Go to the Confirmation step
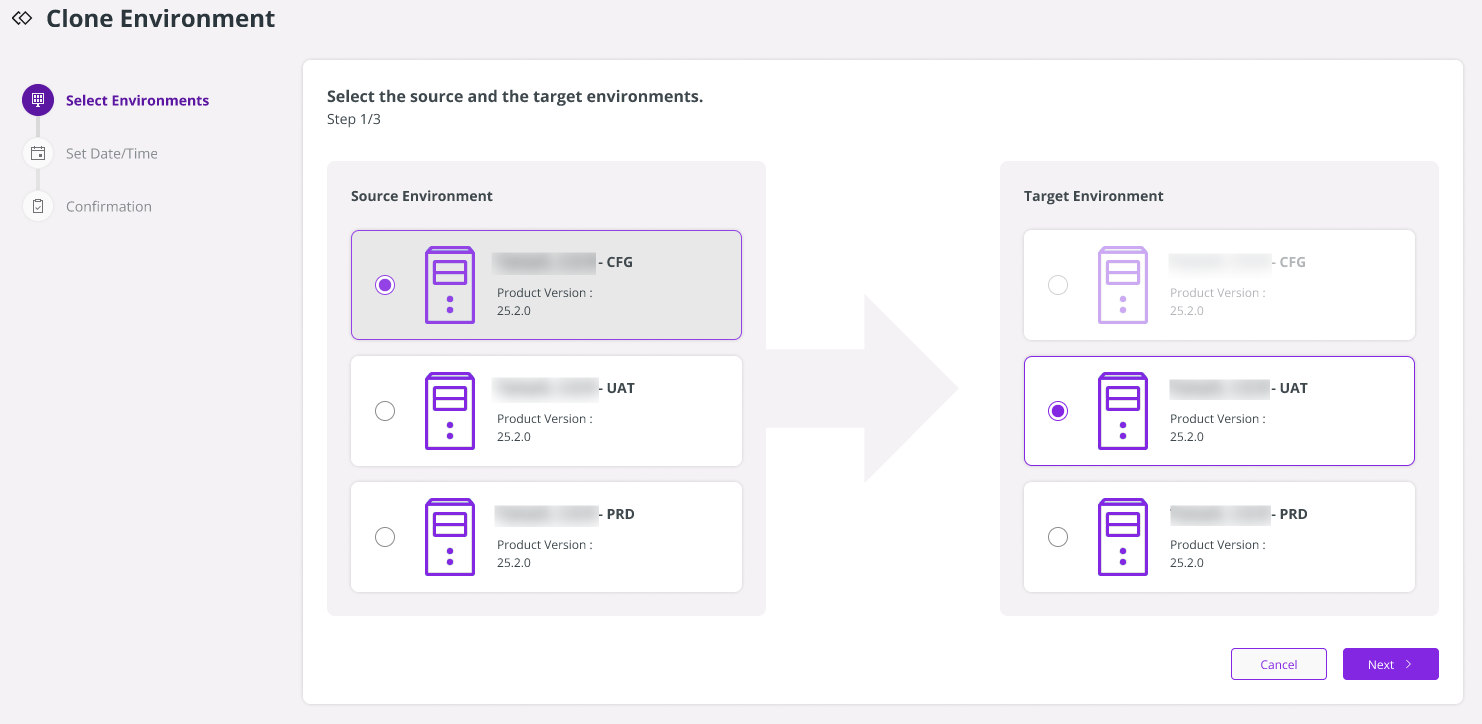Screen dimensions: 1482x724 (108, 205)
